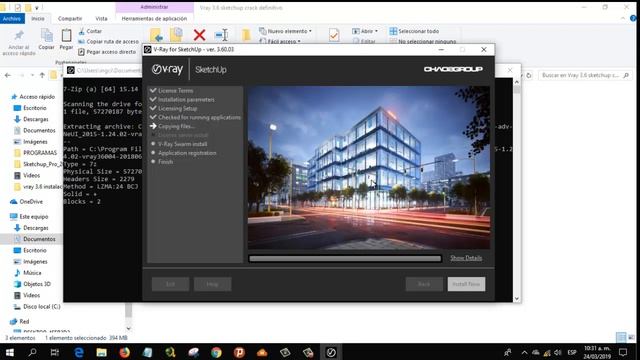Click the Administrar contextual tab
This screenshot has width=640, height=360.
(x=154, y=7)
